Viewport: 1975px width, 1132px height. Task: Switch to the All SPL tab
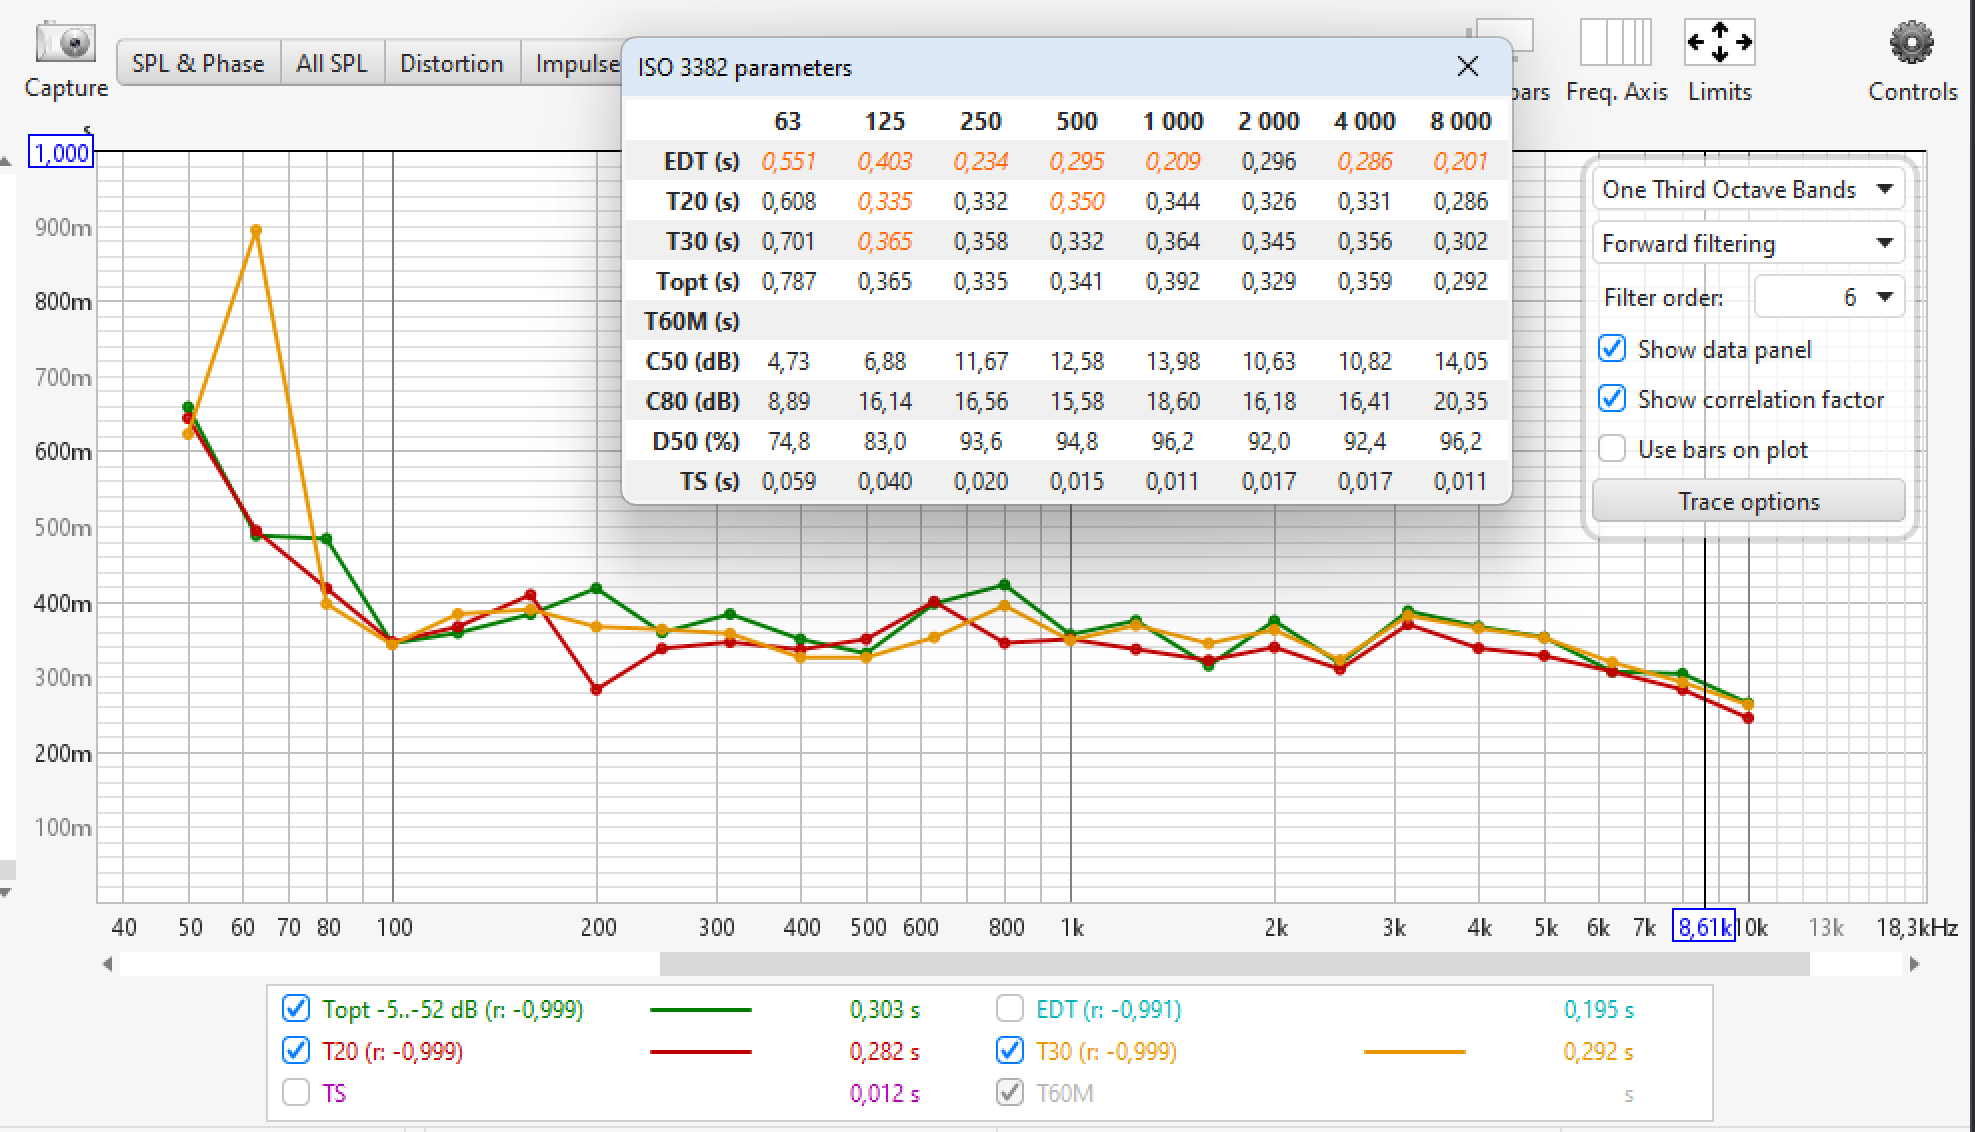click(331, 63)
